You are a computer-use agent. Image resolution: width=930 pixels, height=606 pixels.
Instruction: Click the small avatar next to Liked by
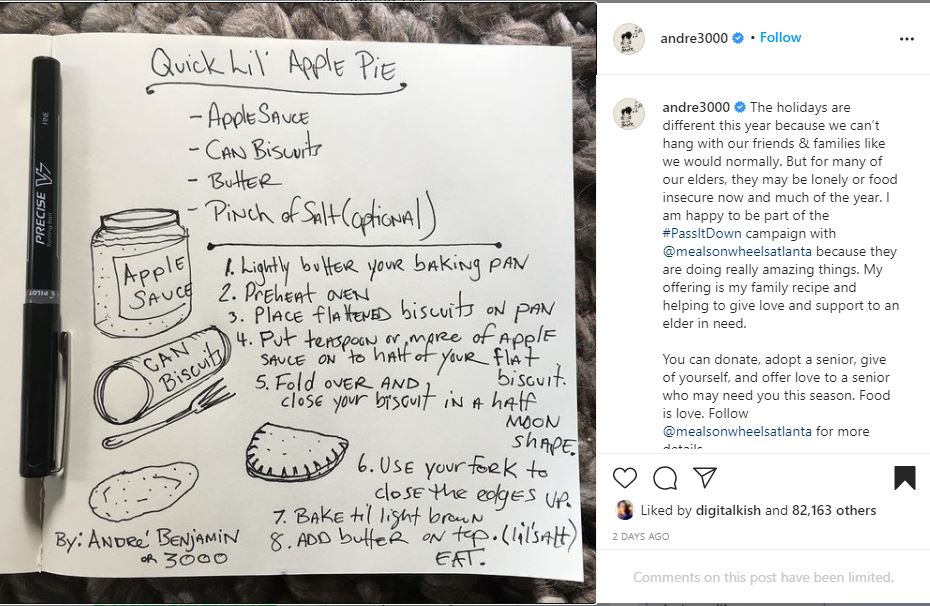625,510
